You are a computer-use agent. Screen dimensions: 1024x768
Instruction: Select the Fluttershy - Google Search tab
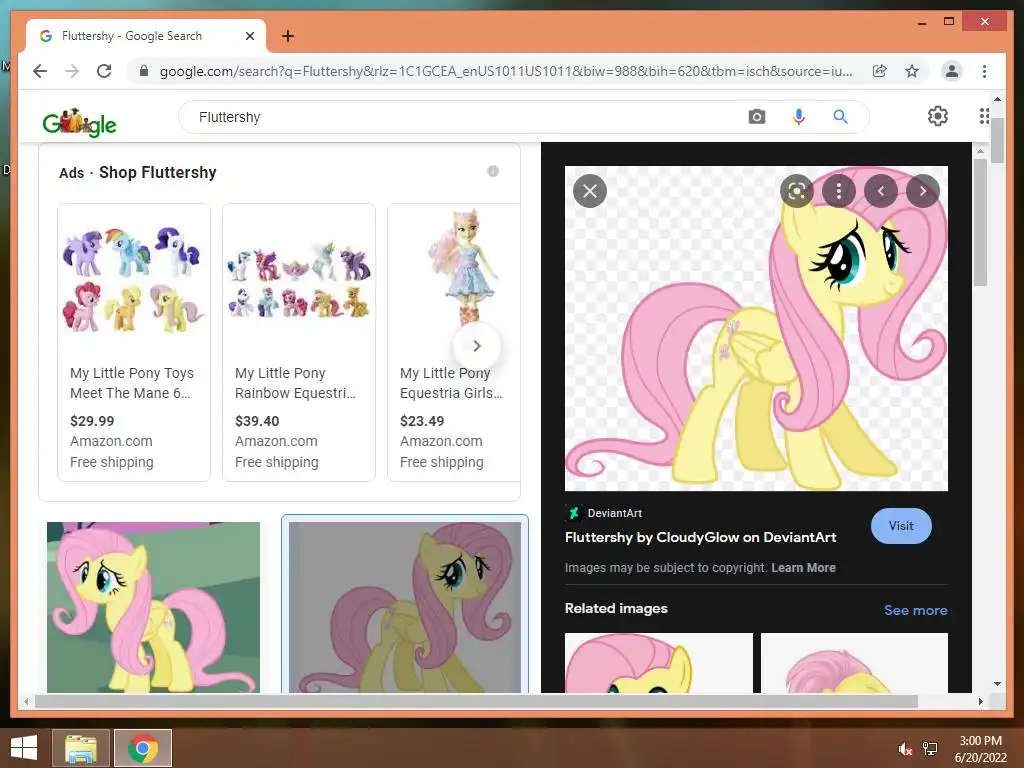[x=146, y=36]
